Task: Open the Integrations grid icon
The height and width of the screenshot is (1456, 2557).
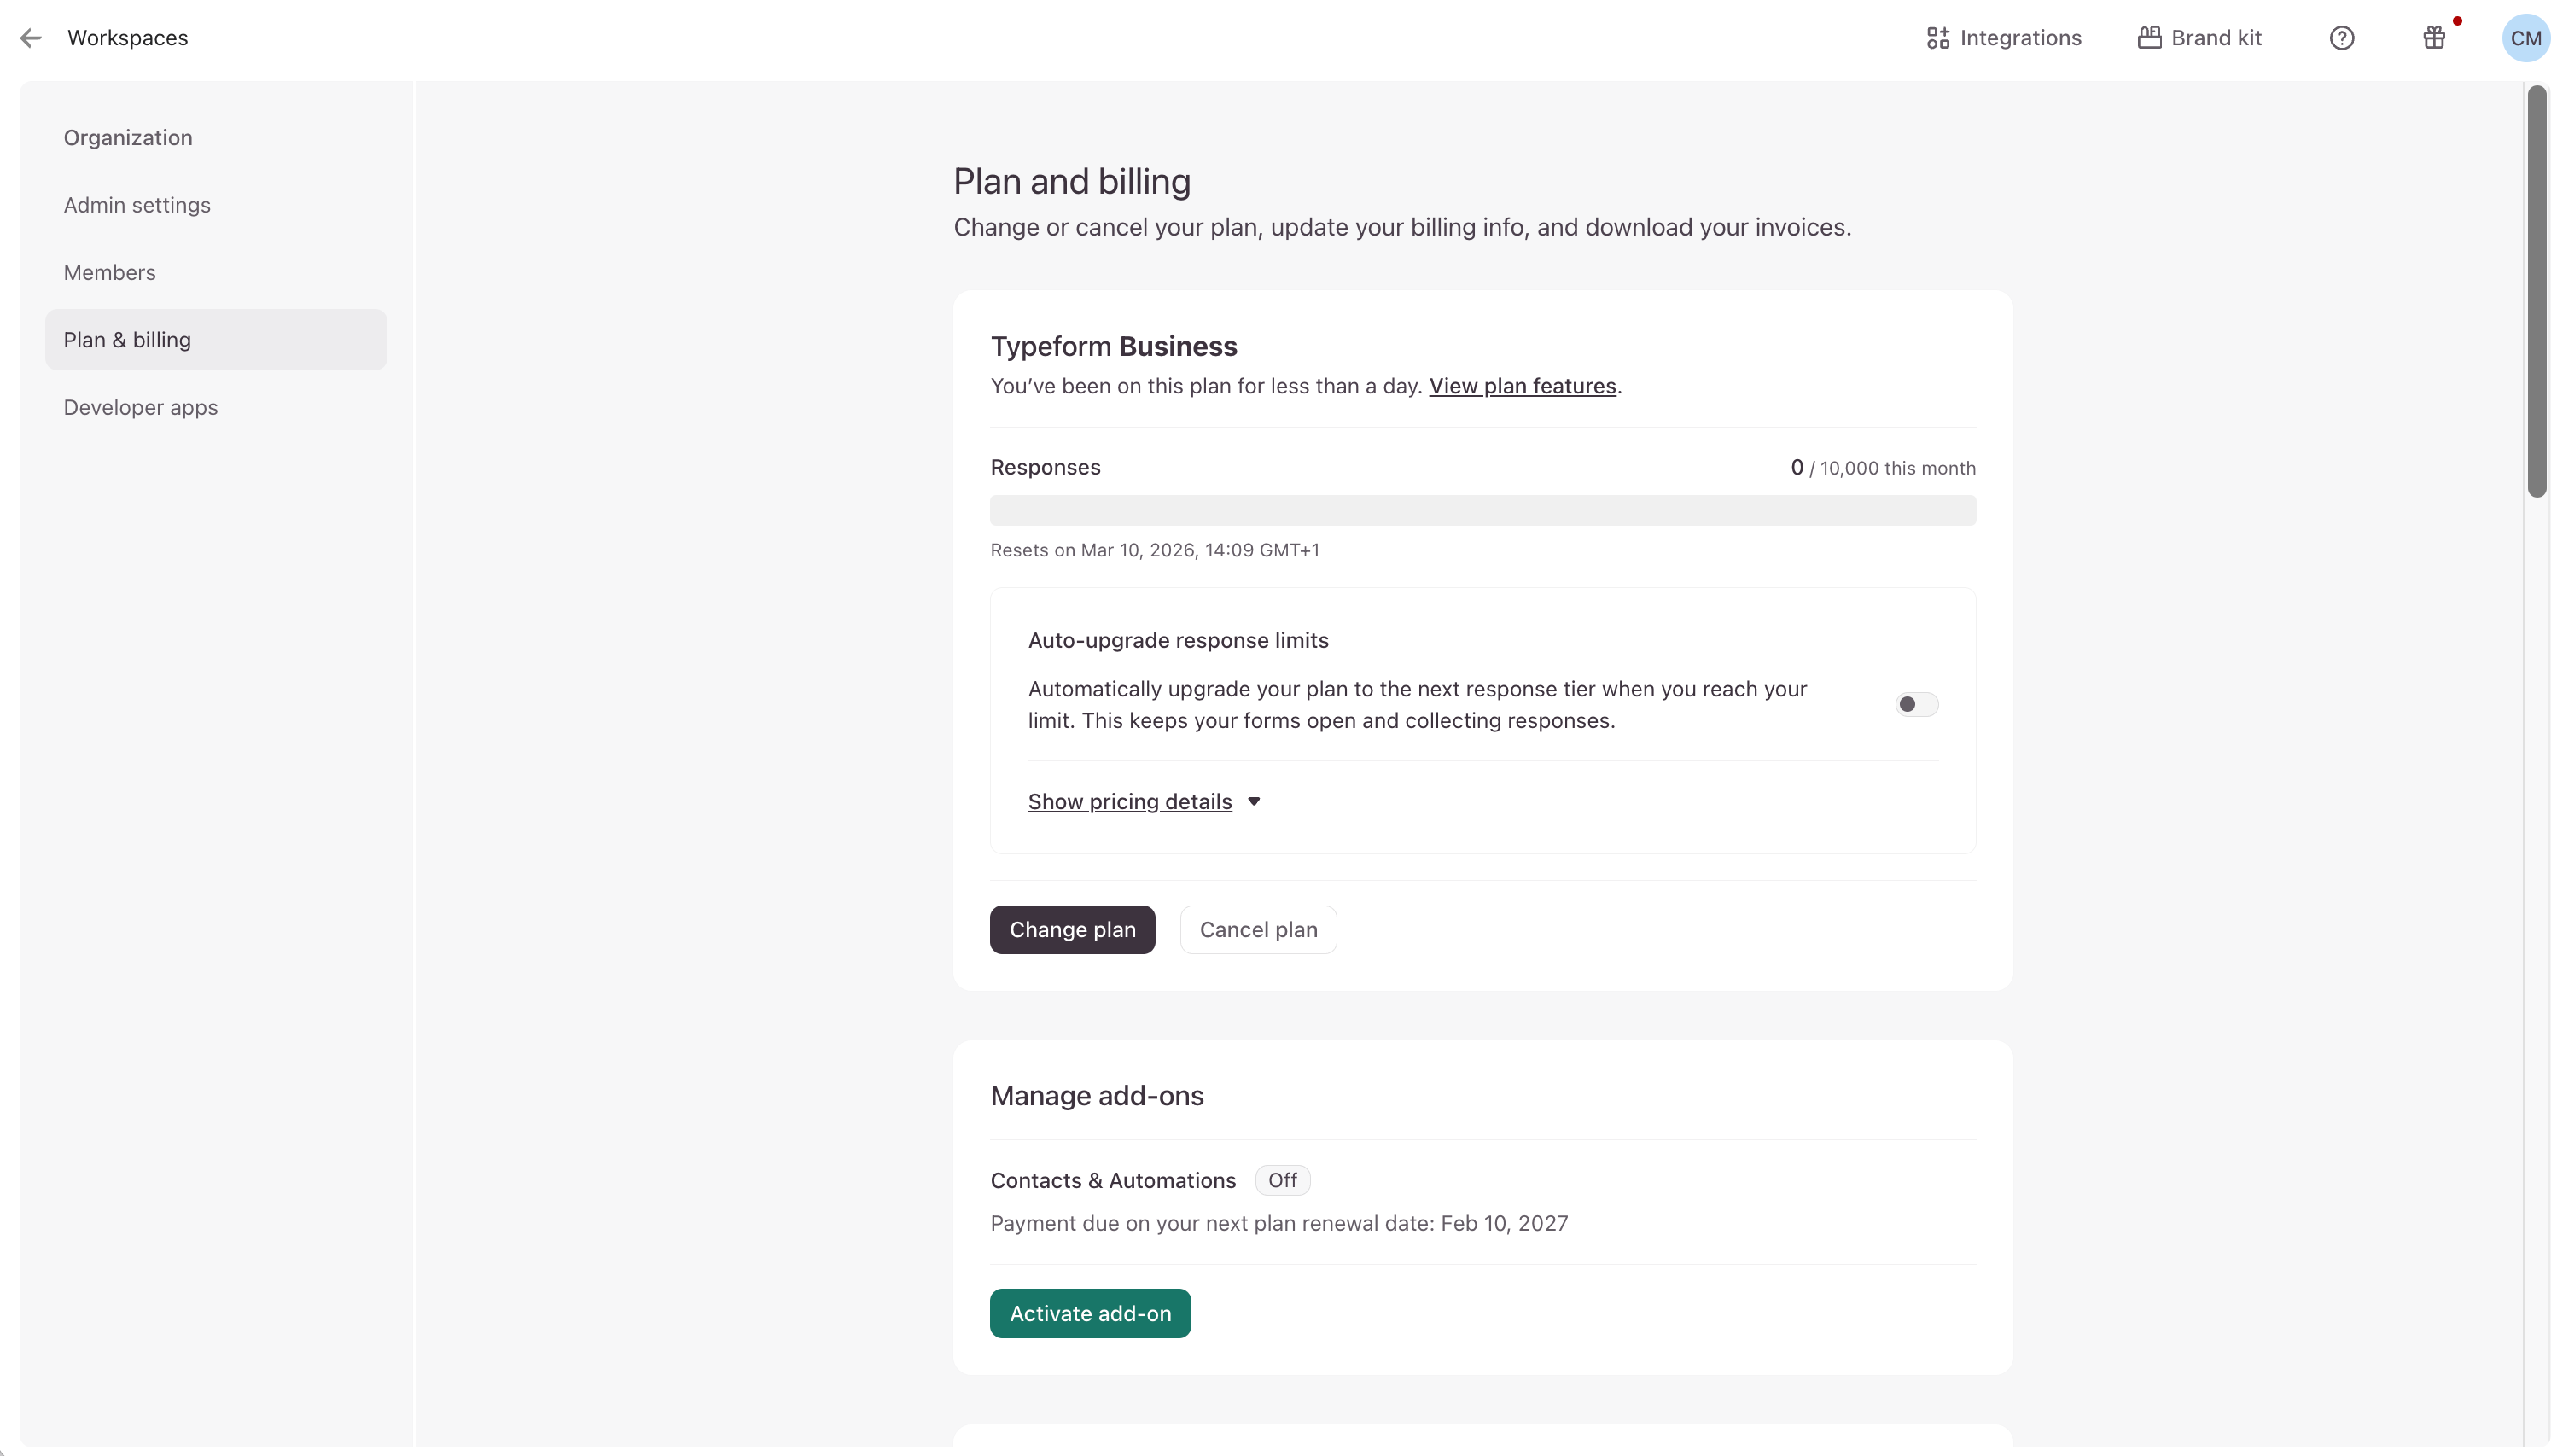Action: pos(1937,38)
